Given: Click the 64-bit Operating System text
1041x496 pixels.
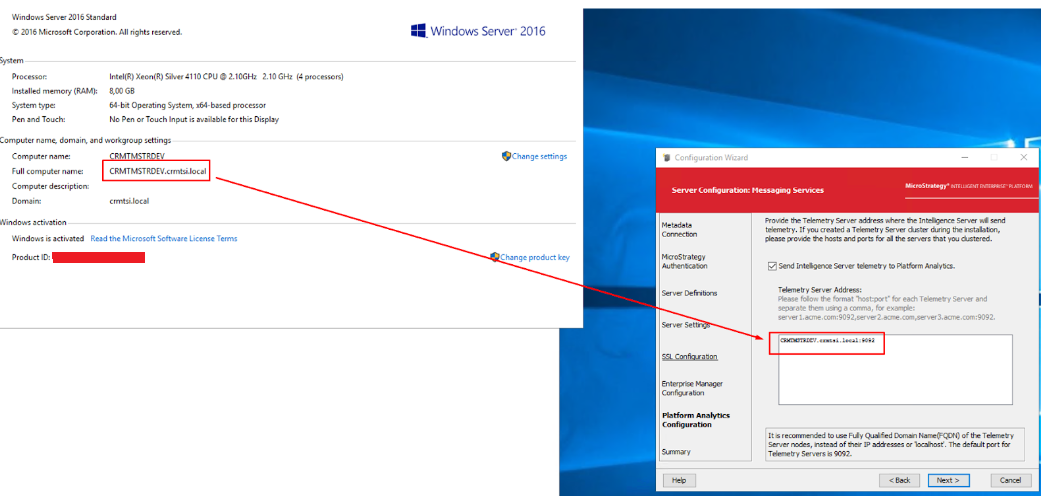Looking at the screenshot, I should [x=187, y=105].
